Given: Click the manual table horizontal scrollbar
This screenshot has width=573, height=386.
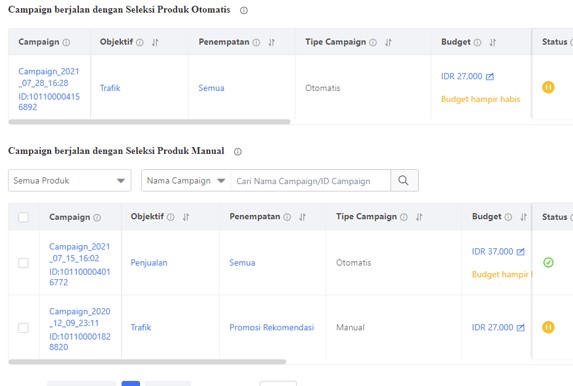Looking at the screenshot, I should (x=147, y=362).
